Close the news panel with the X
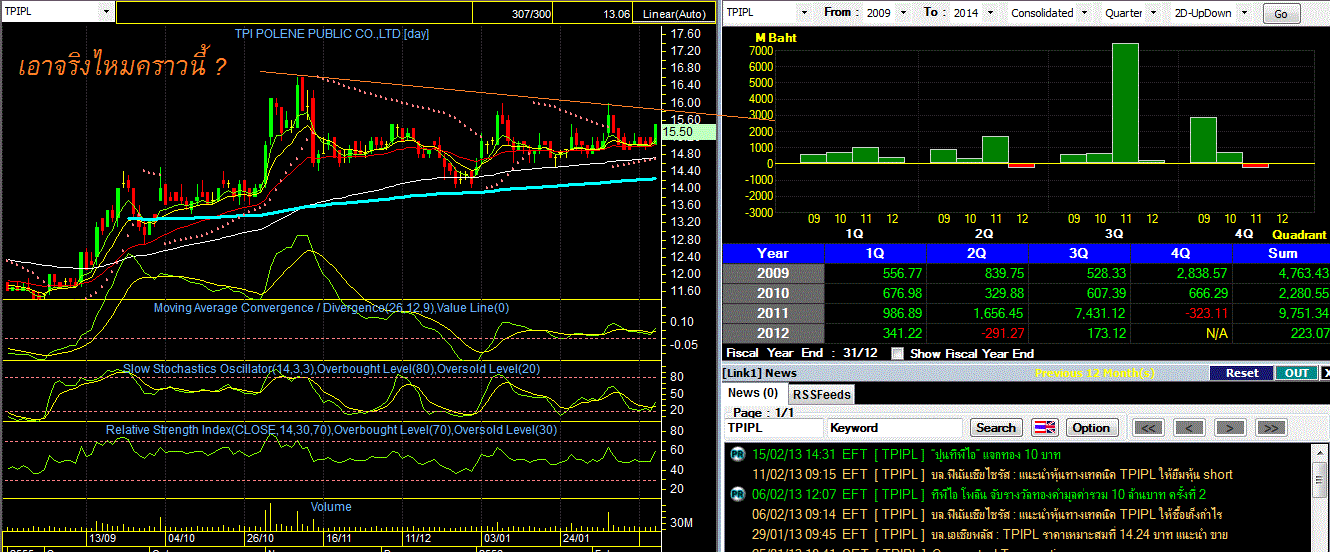1330x552 pixels. point(1325,373)
